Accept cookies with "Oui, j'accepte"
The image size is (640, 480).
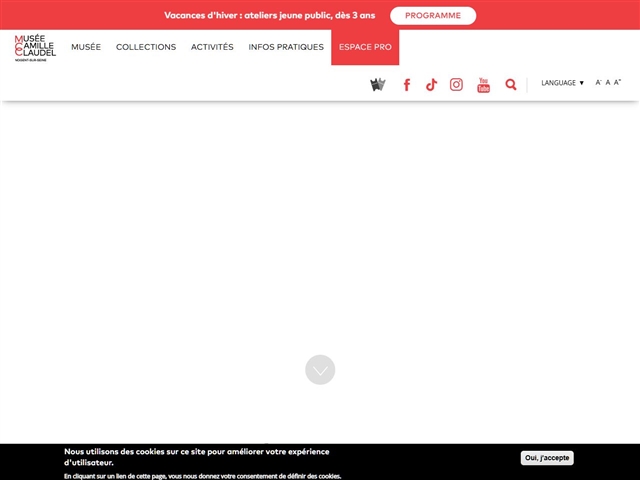547,458
